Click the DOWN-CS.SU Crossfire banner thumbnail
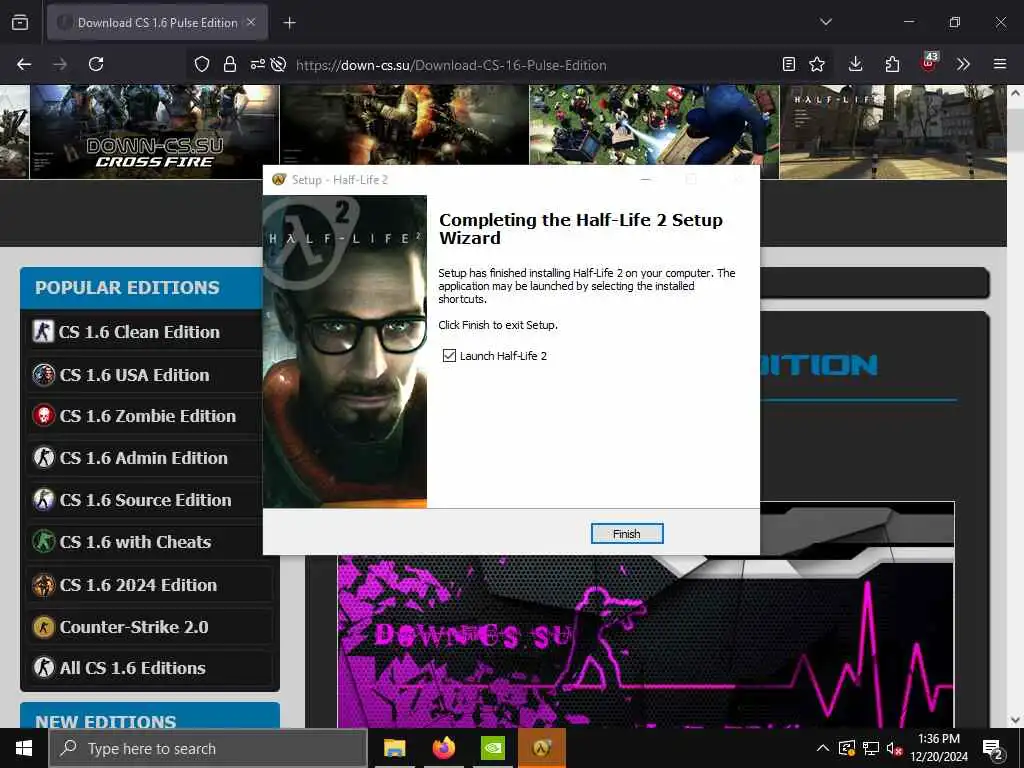This screenshot has width=1024, height=768. coord(154,131)
